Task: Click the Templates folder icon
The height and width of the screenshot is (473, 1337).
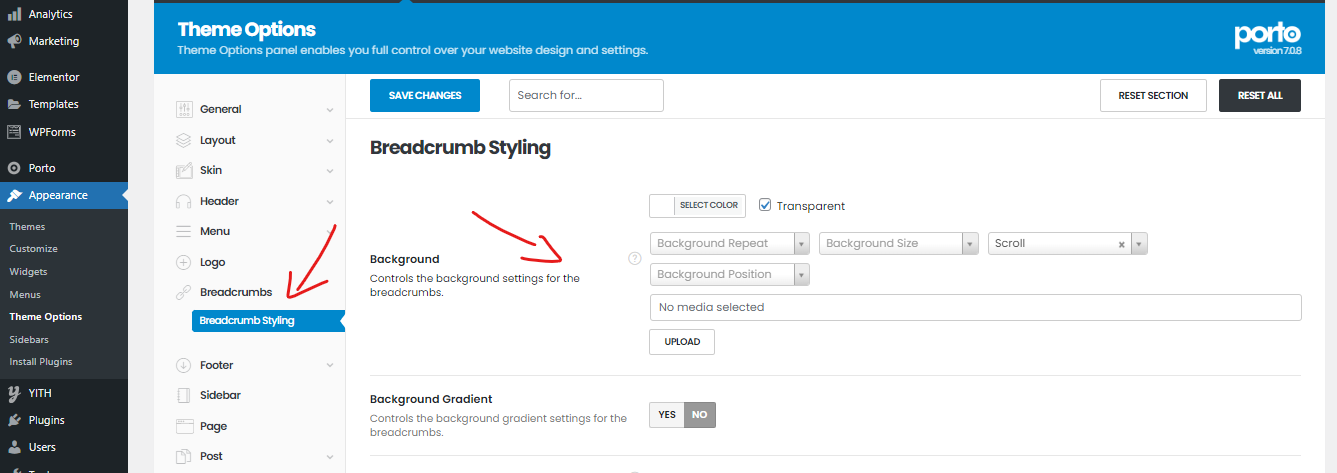Action: click(x=14, y=104)
